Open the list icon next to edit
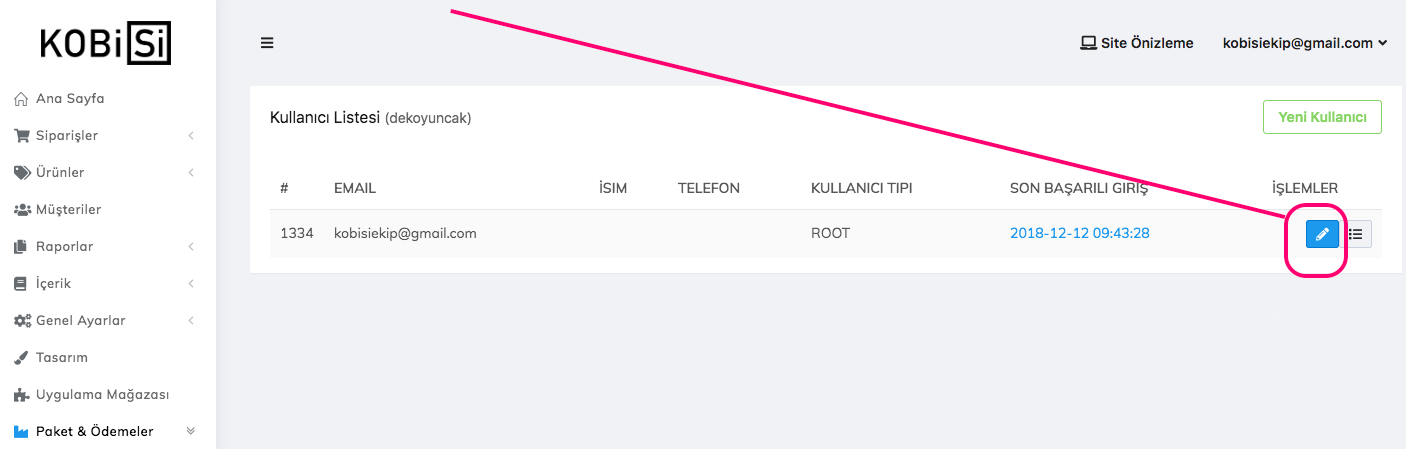1406x449 pixels. (x=1356, y=234)
